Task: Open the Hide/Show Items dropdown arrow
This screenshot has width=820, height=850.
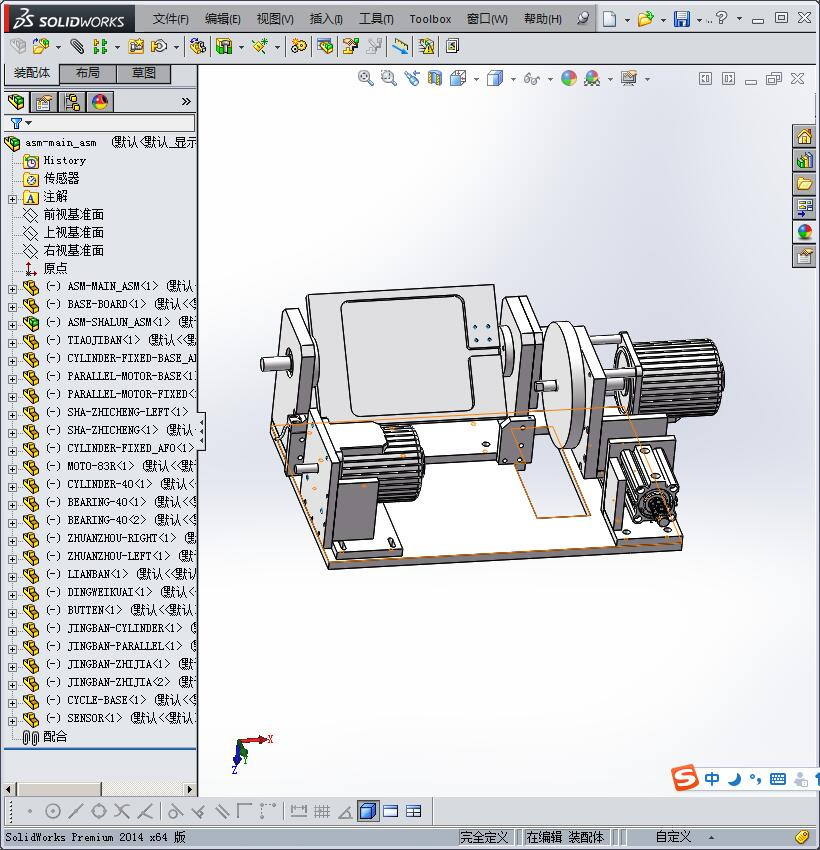Action: coord(550,80)
